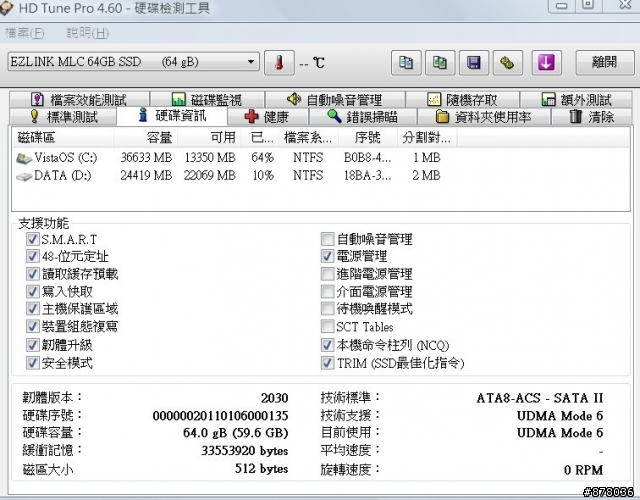
Task: Switch to the 自動噪音管理 tab
Action: pyautogui.click(x=335, y=100)
